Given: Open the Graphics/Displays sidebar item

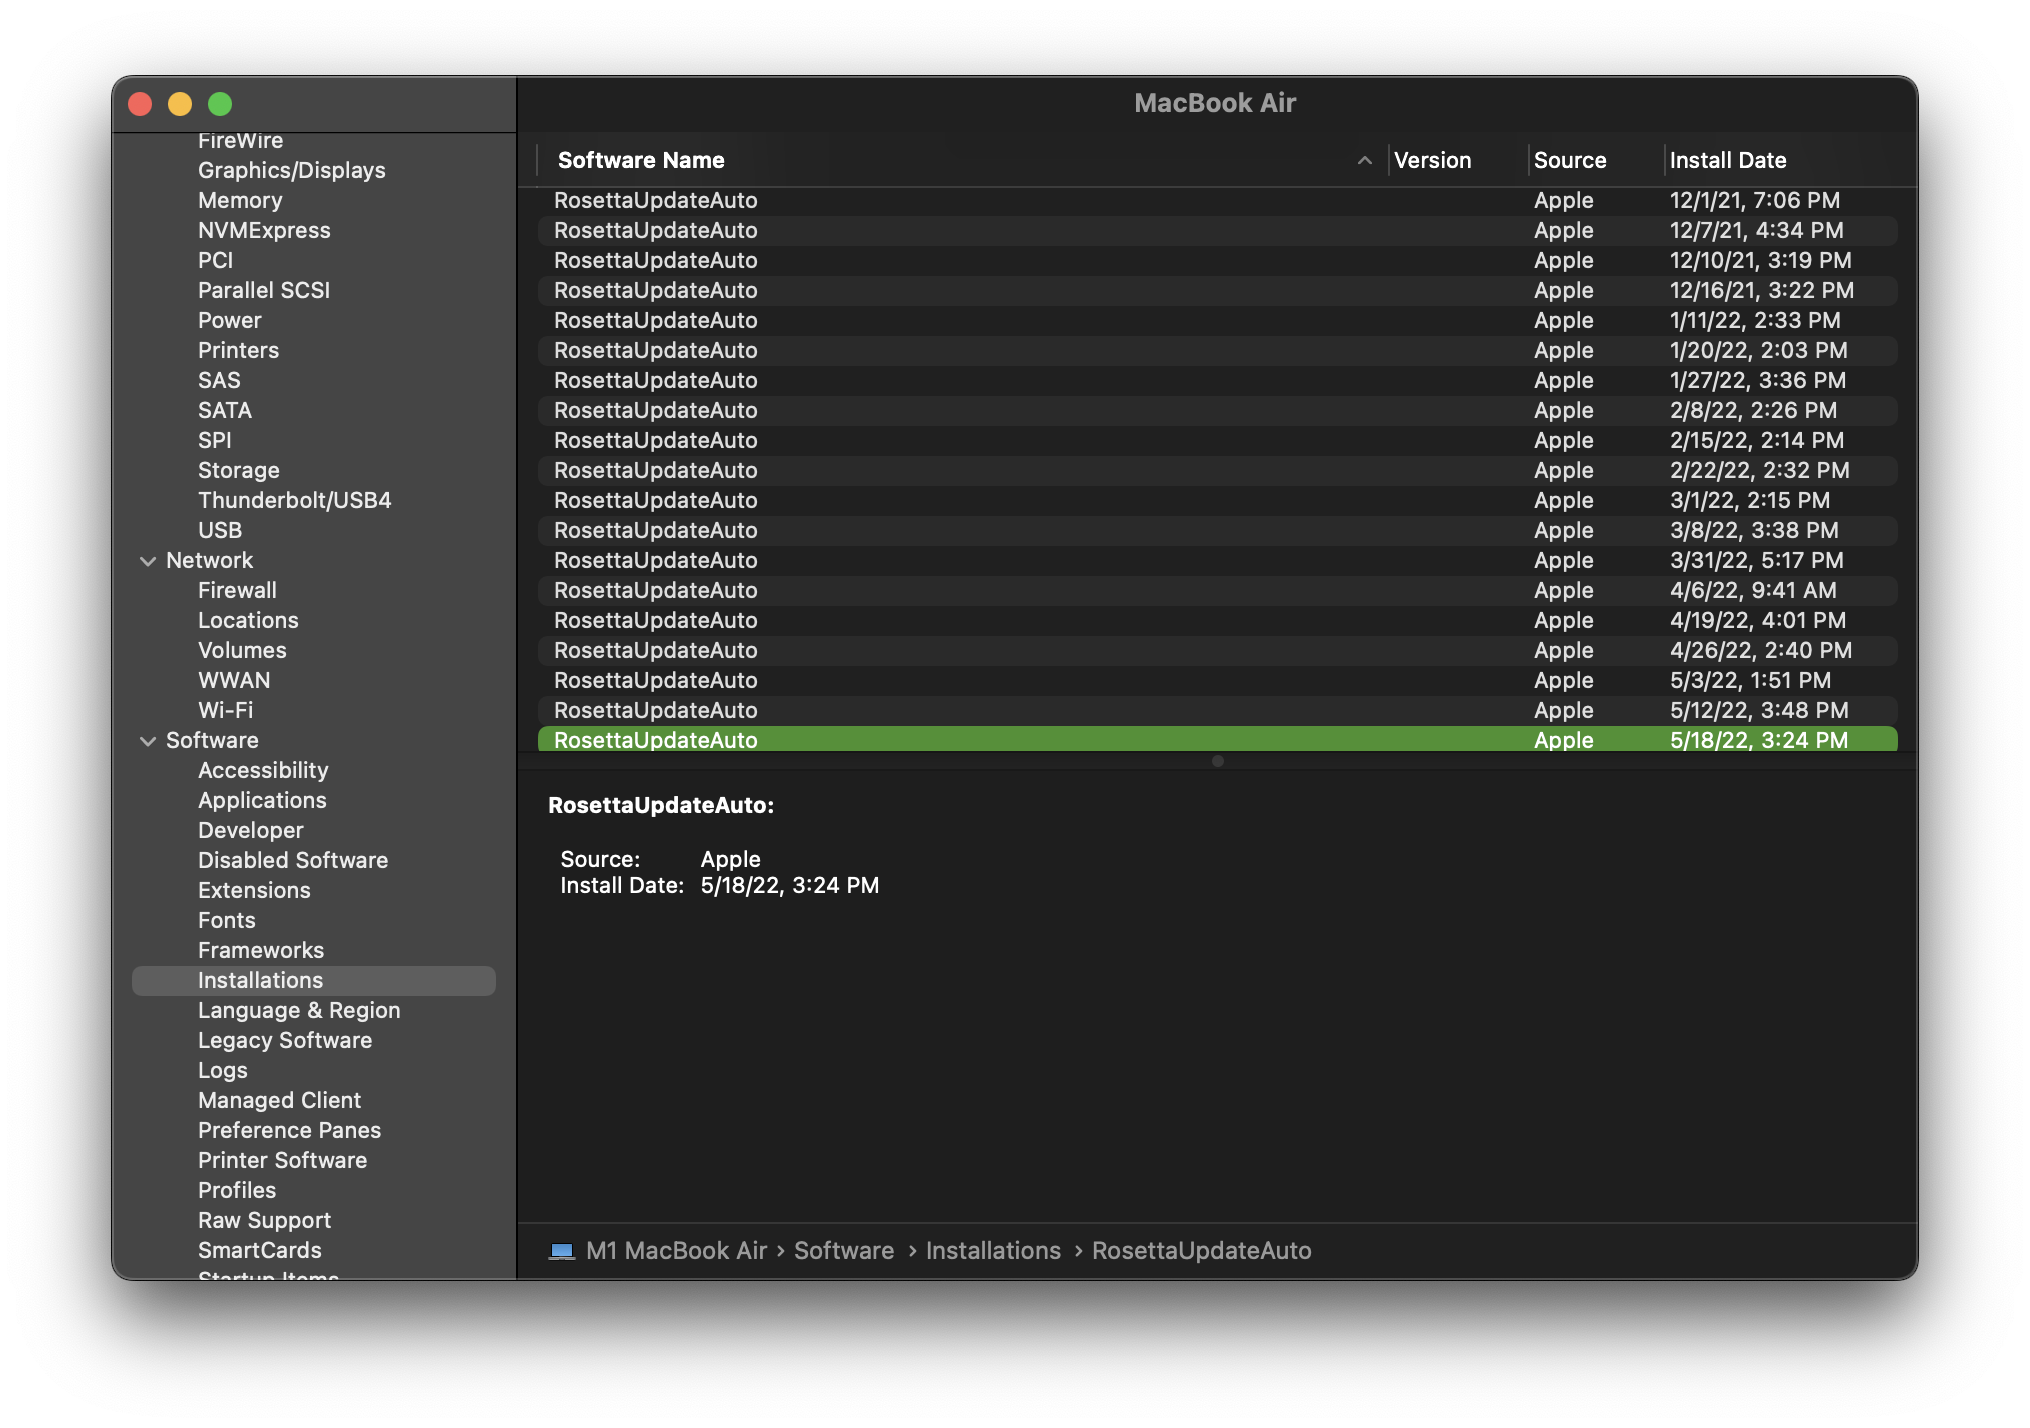Looking at the screenshot, I should coord(291,171).
